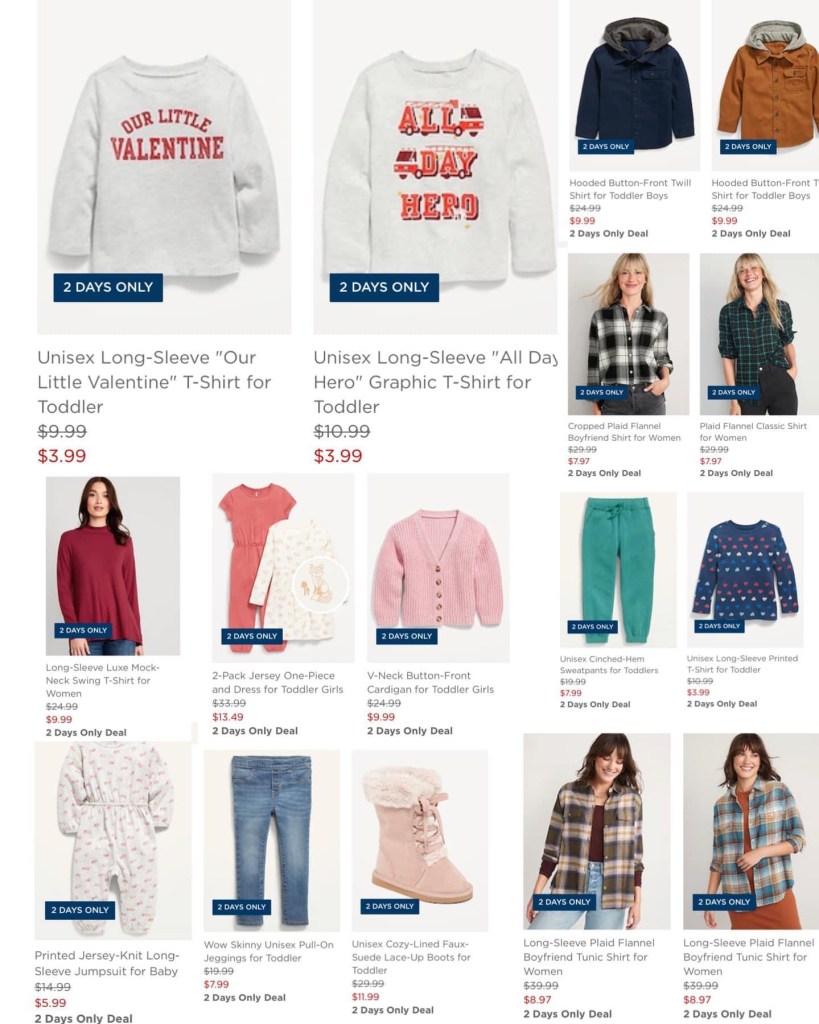Open the All Day Hero fire truck shirt image
Viewport: 819px width, 1024px height.
click(435, 167)
